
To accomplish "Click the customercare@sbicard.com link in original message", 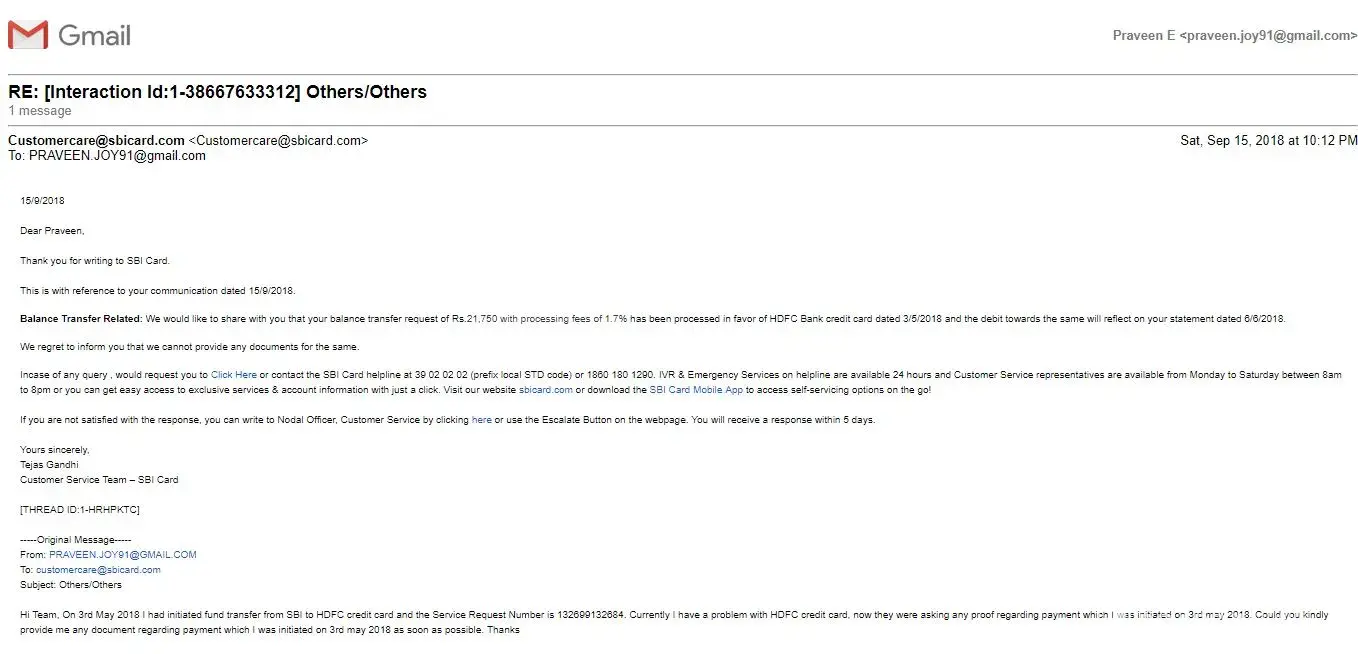I will (x=98, y=570).
